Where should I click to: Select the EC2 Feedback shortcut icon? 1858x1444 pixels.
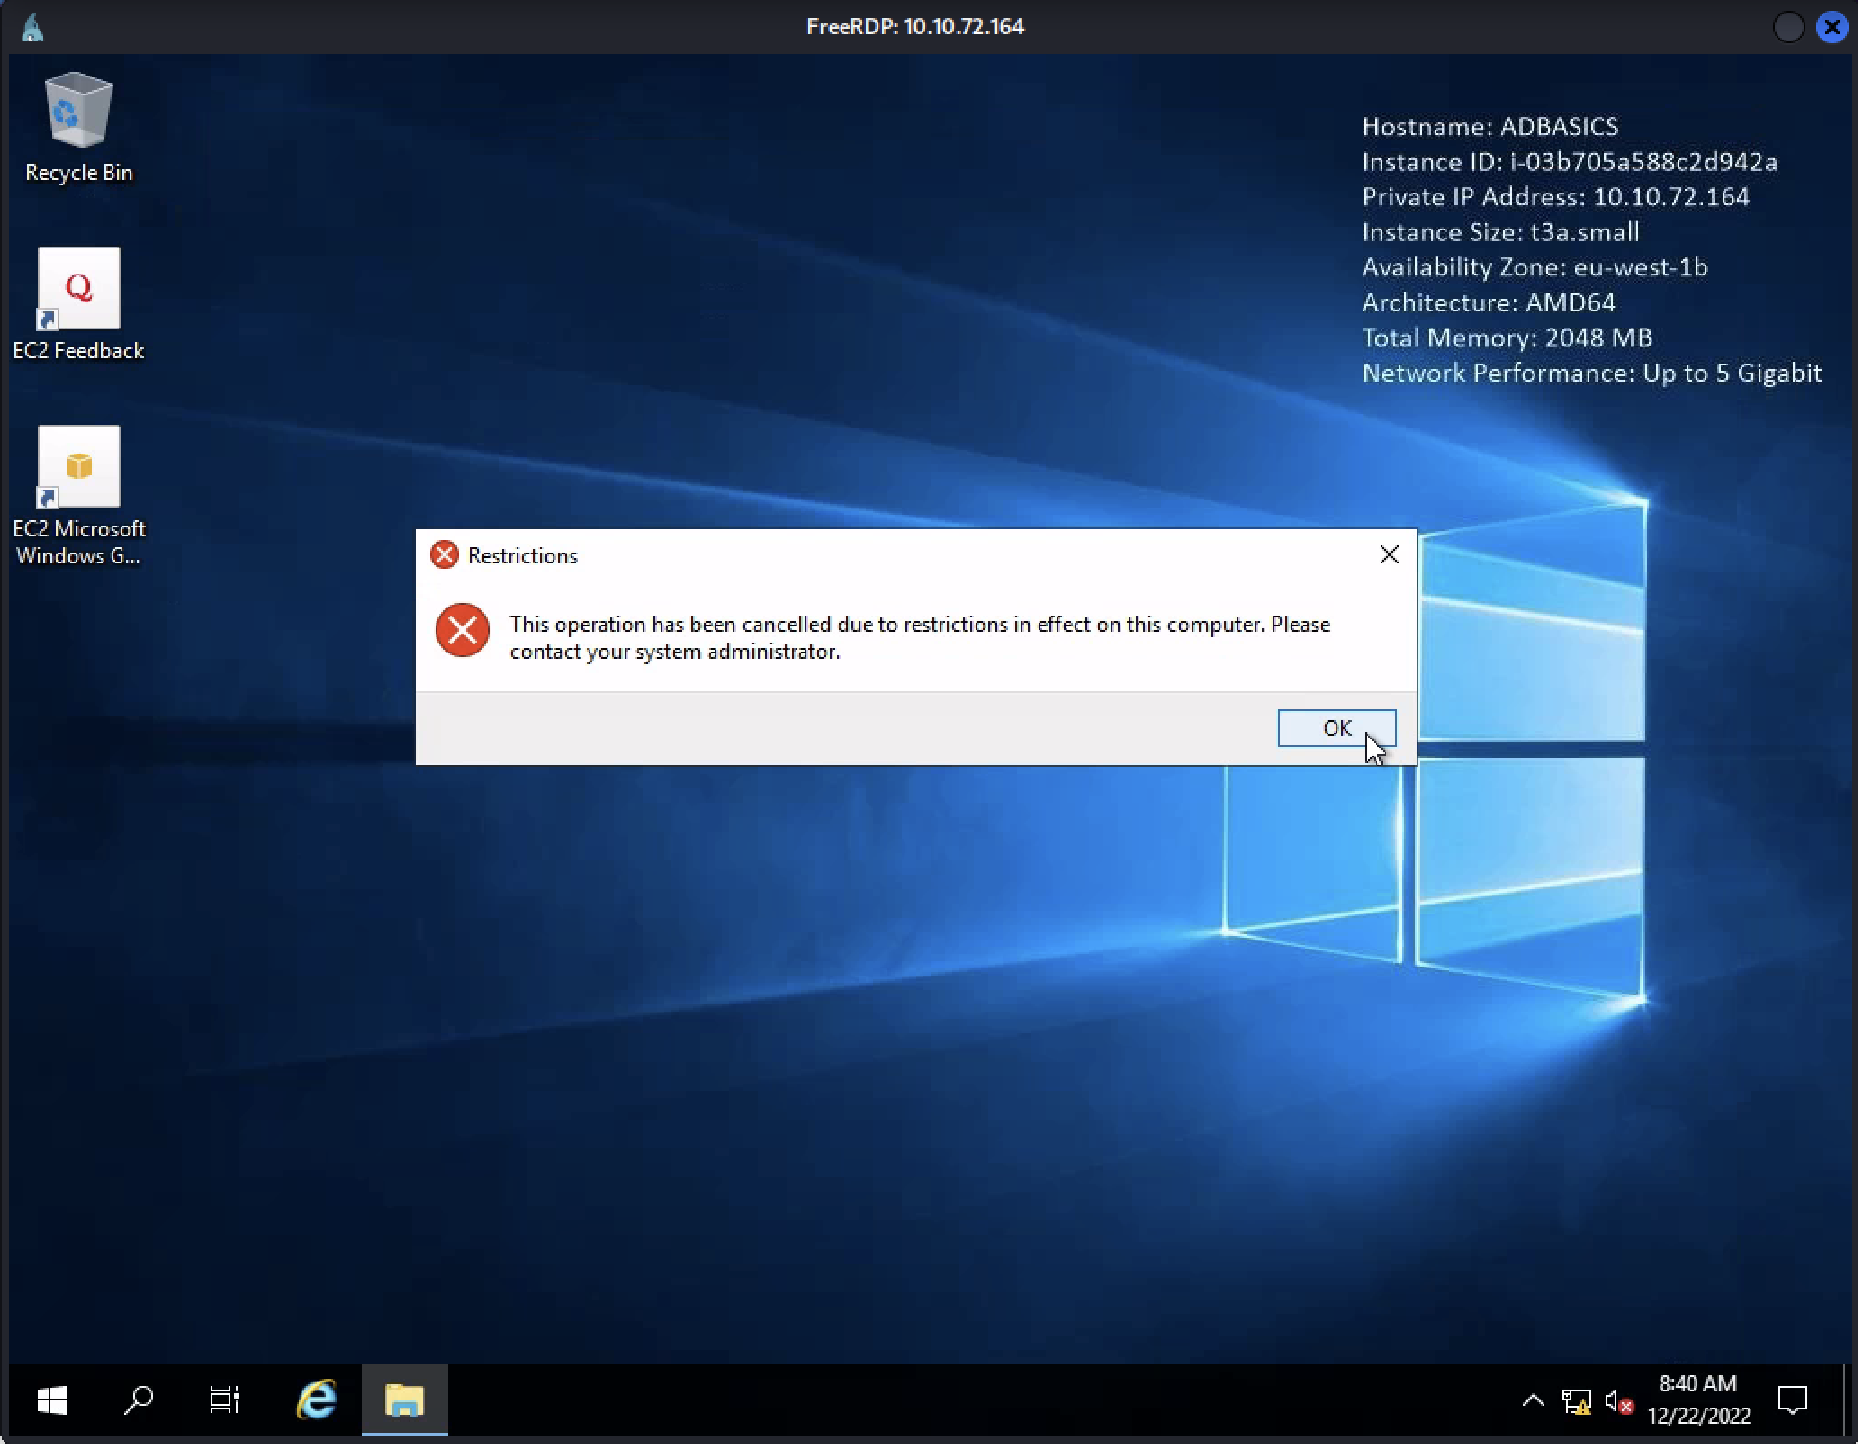point(78,305)
